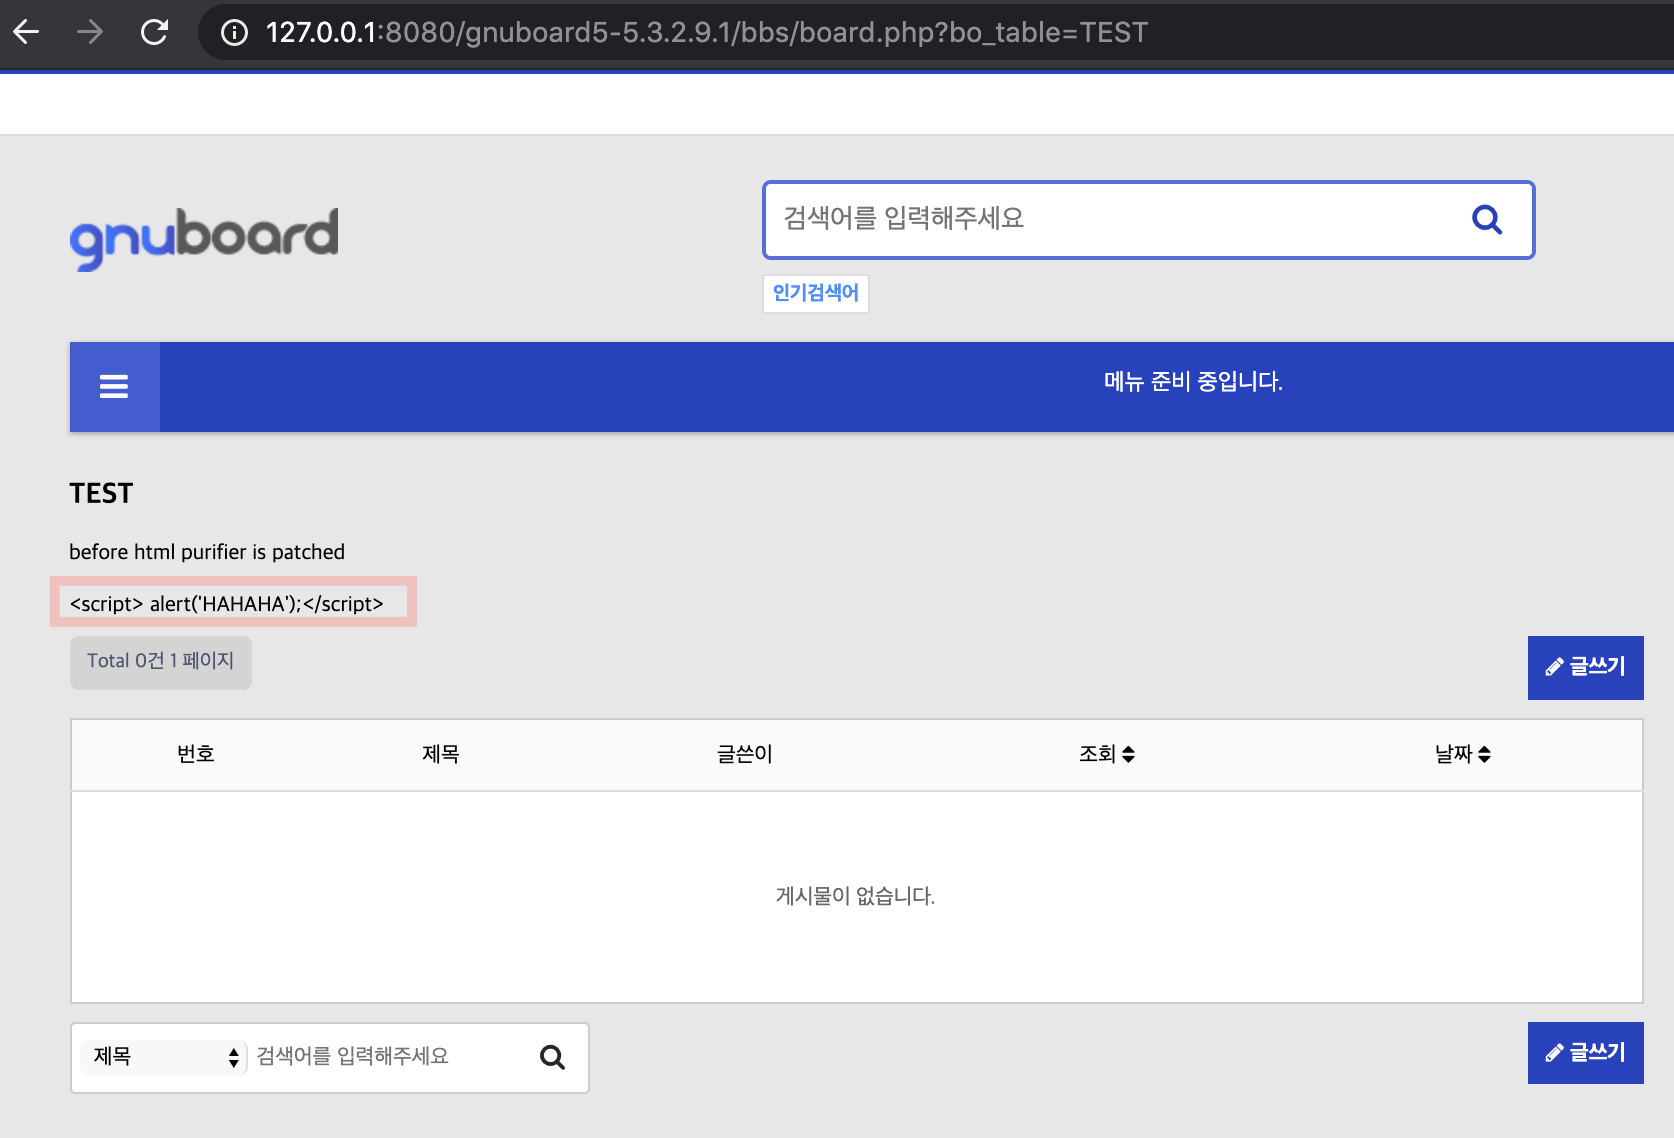Reload the page with the refresh icon
This screenshot has width=1674, height=1138.
pos(154,32)
